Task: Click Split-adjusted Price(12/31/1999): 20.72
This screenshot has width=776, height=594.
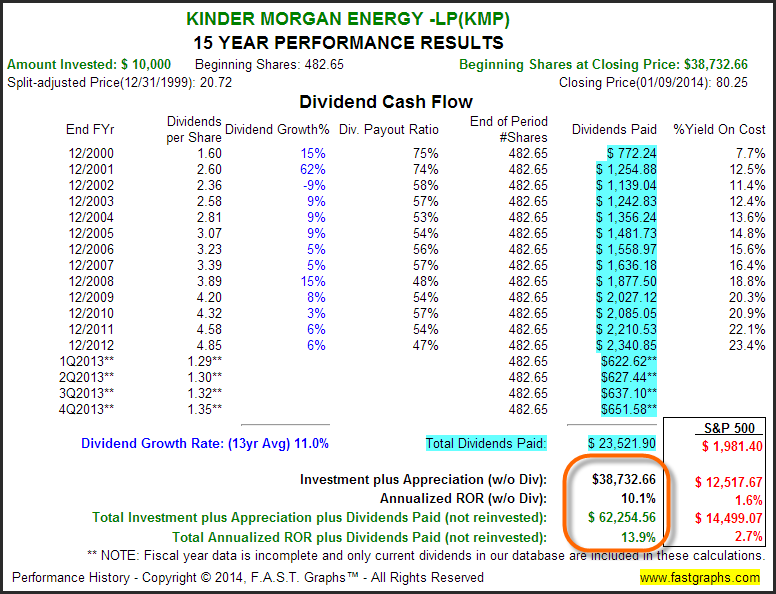Action: 119,82
